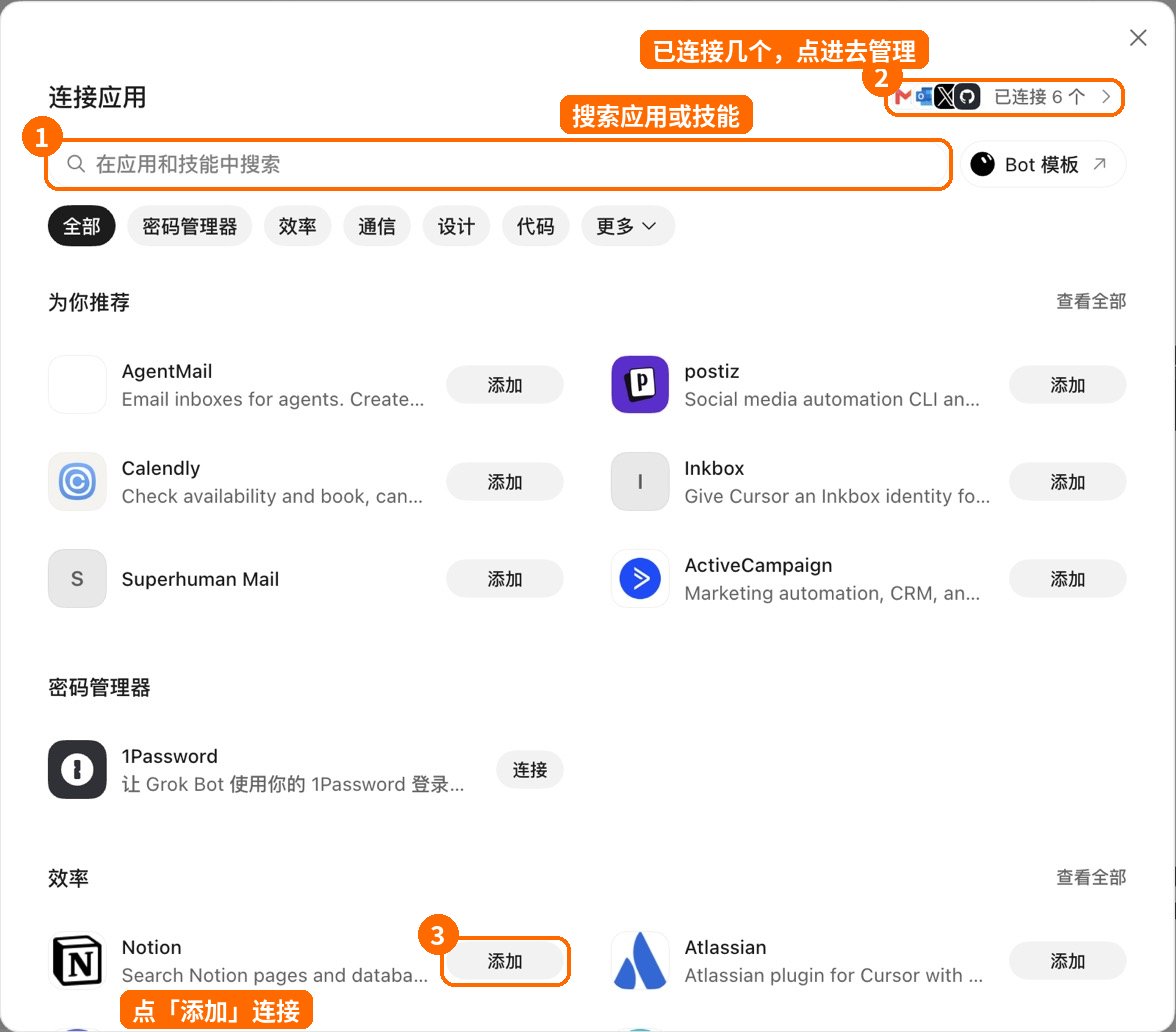Click the GitHub connected app icon
The image size is (1176, 1032).
click(968, 97)
